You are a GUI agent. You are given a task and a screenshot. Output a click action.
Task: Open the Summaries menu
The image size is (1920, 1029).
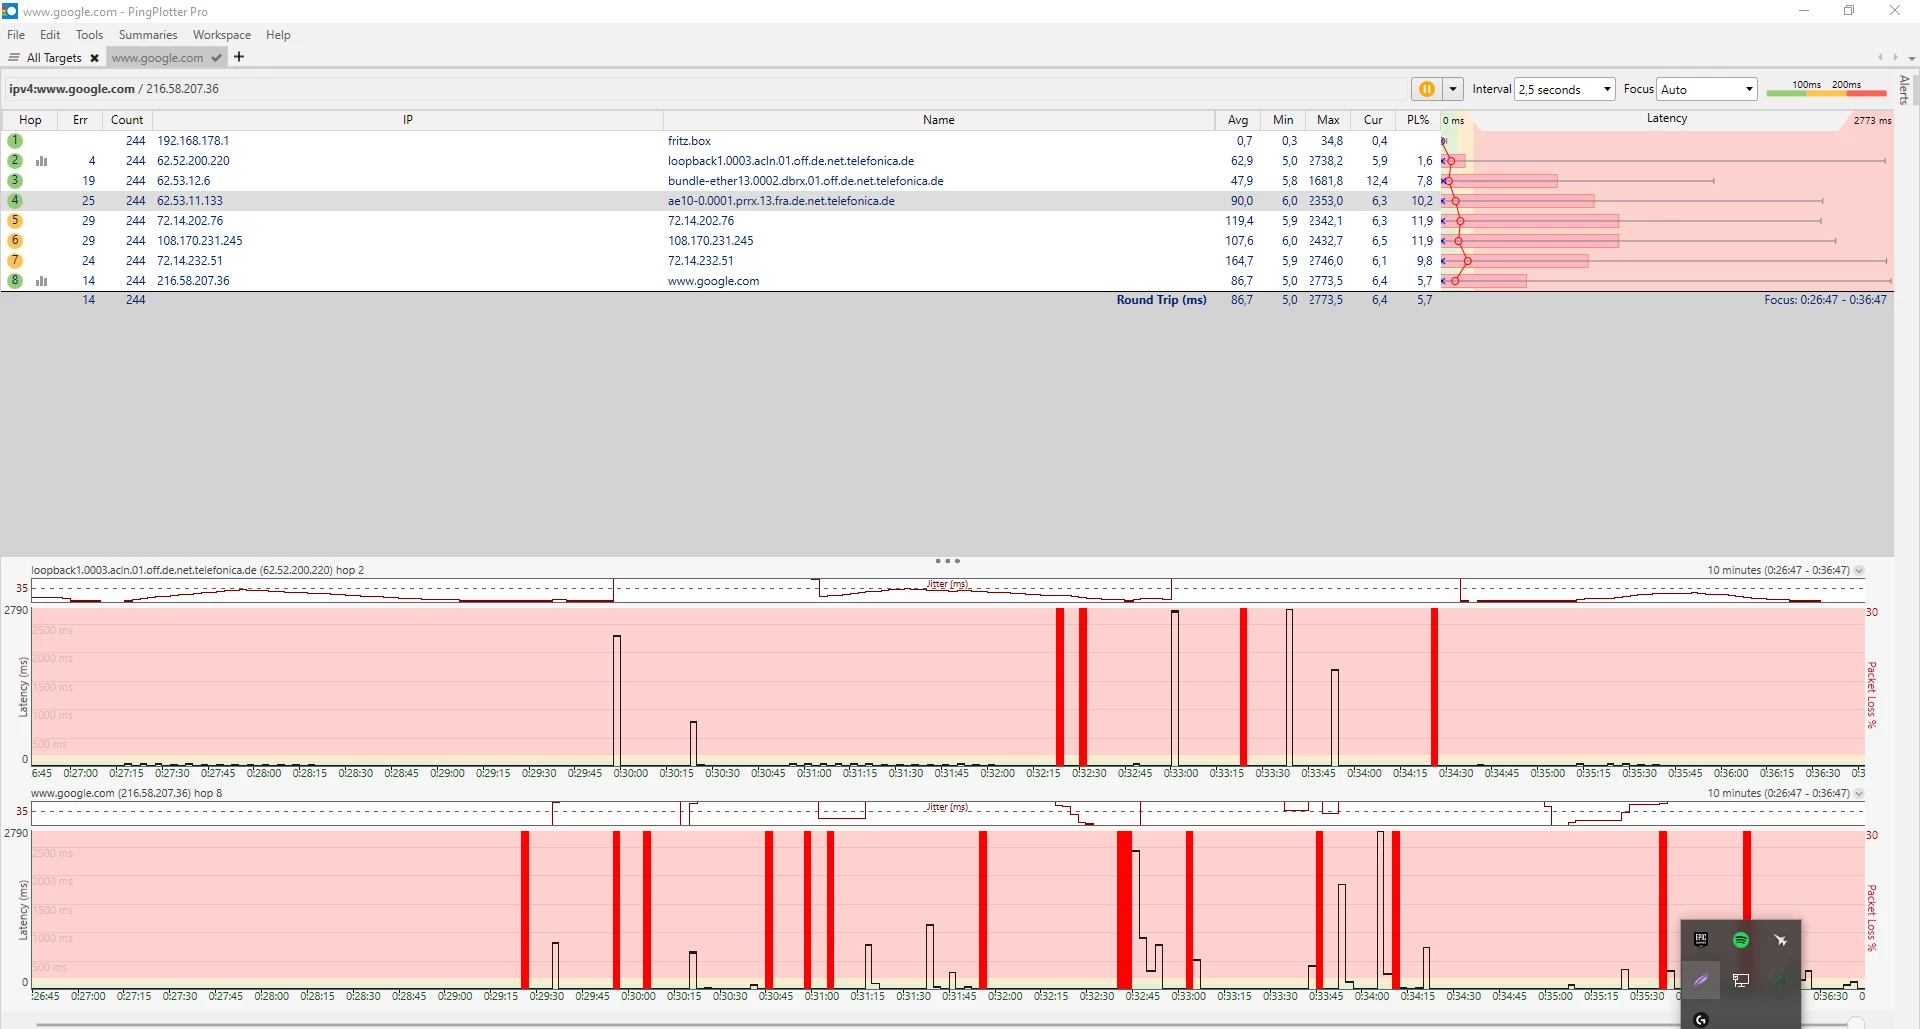147,35
